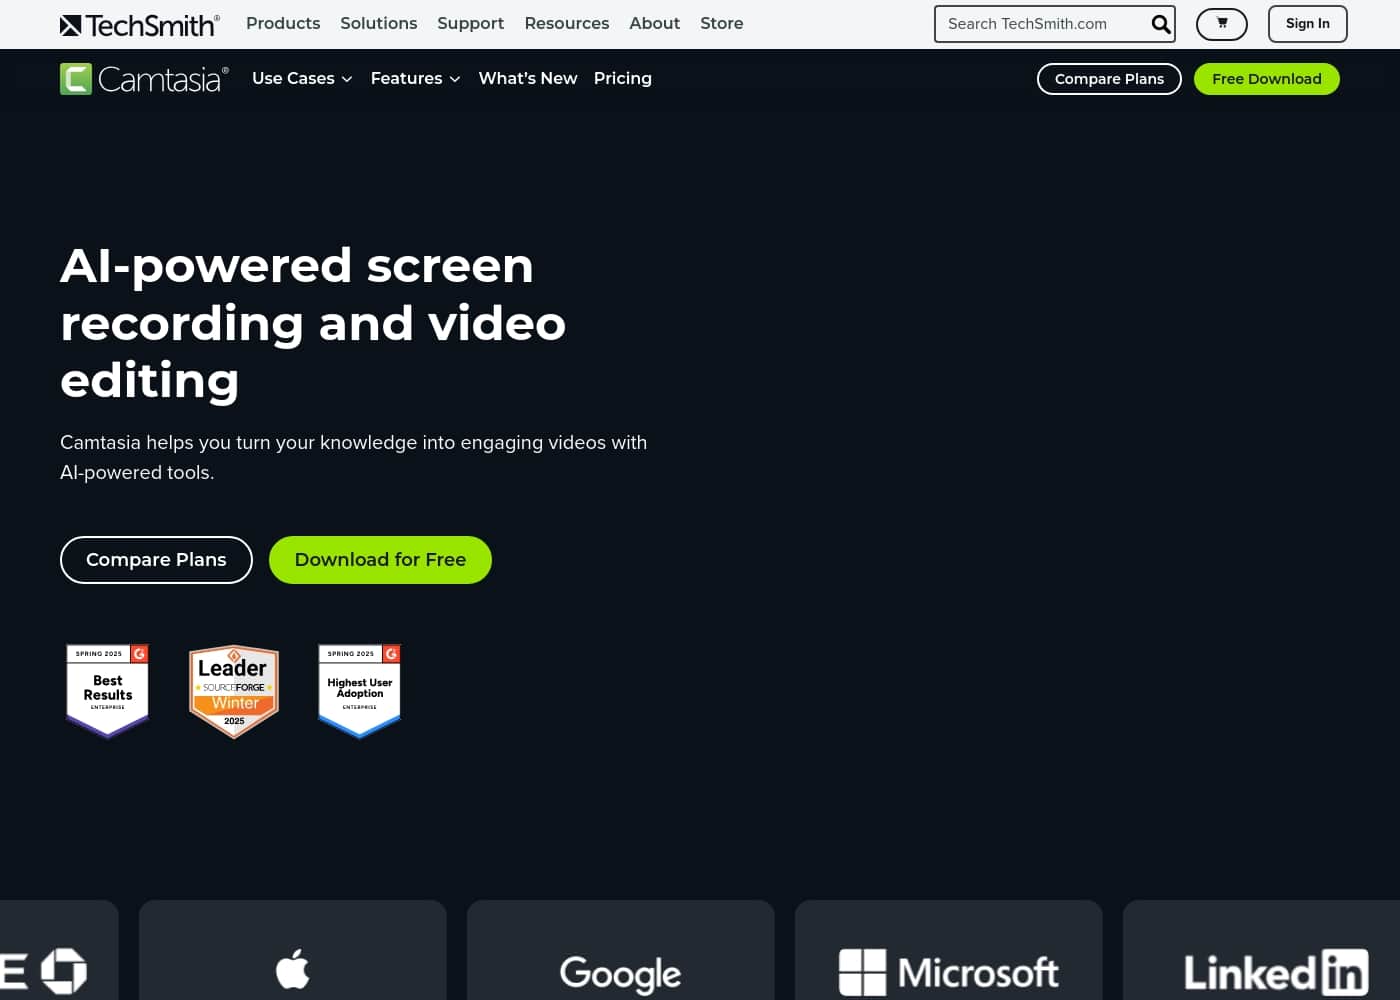This screenshot has height=1000, width=1400.
Task: Open the What's New page
Action: pos(528,78)
